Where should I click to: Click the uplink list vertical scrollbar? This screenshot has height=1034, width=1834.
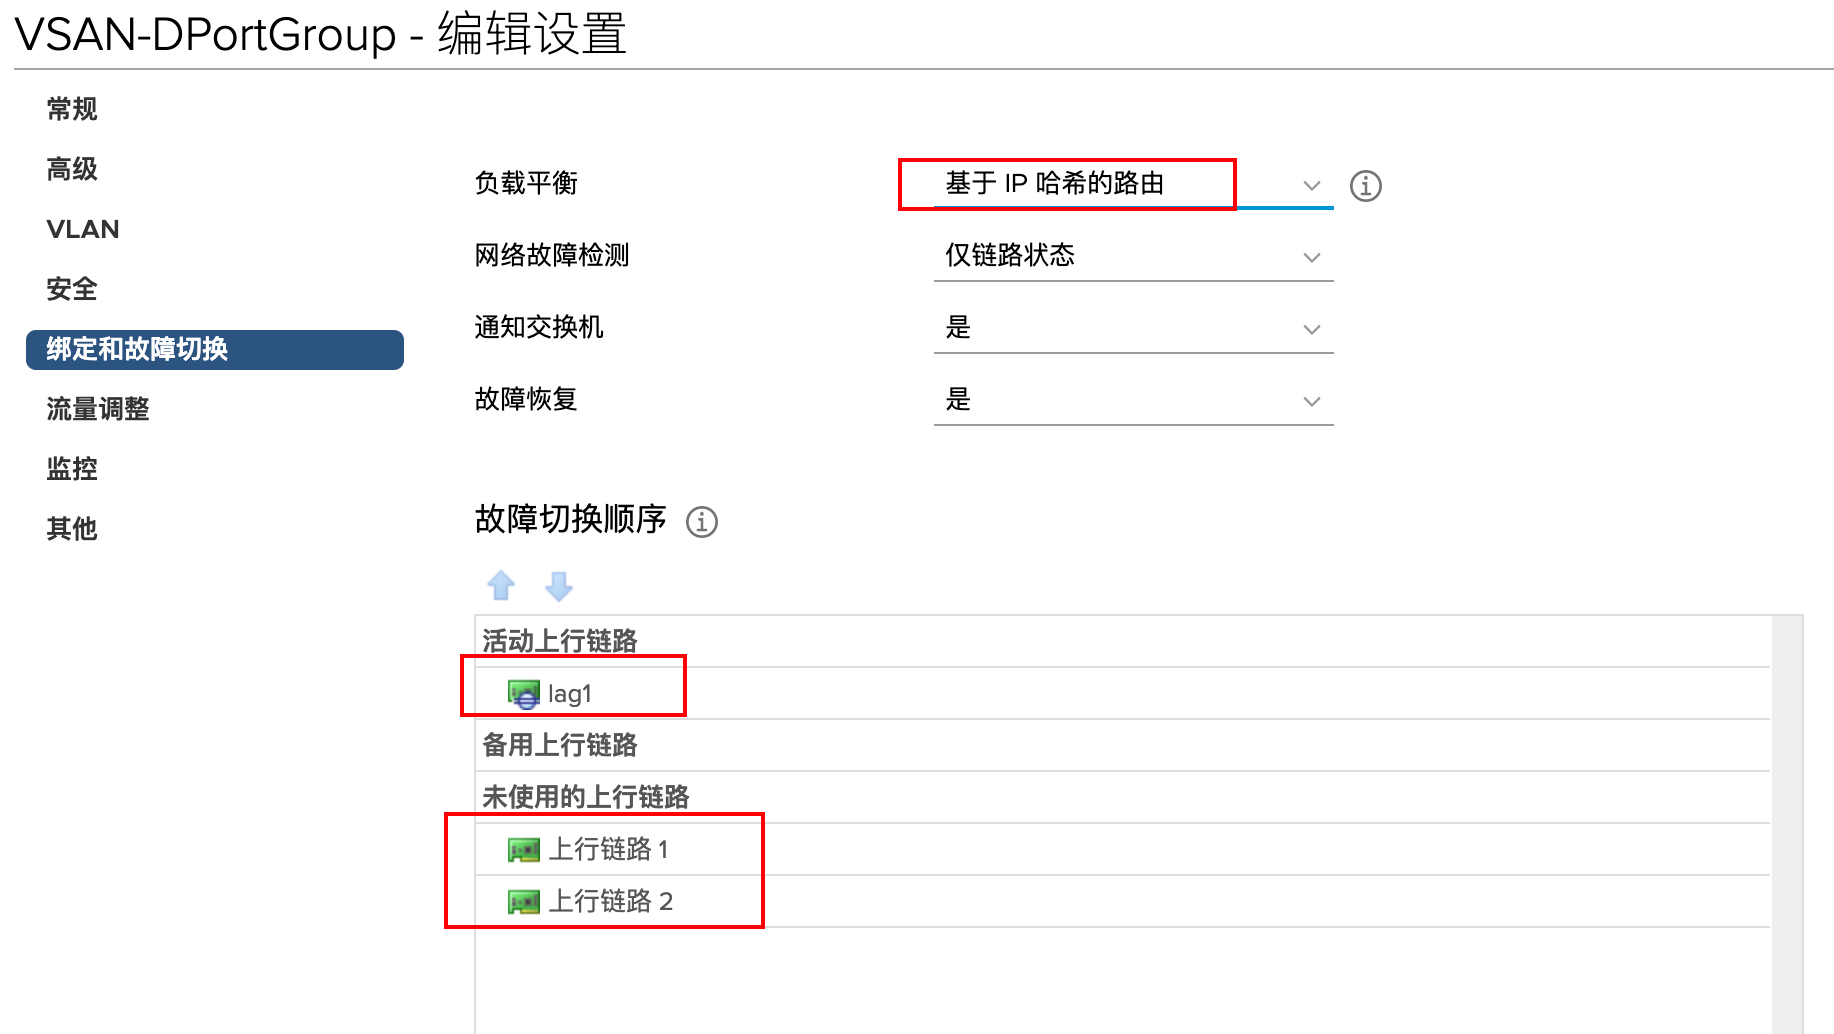[1787, 820]
